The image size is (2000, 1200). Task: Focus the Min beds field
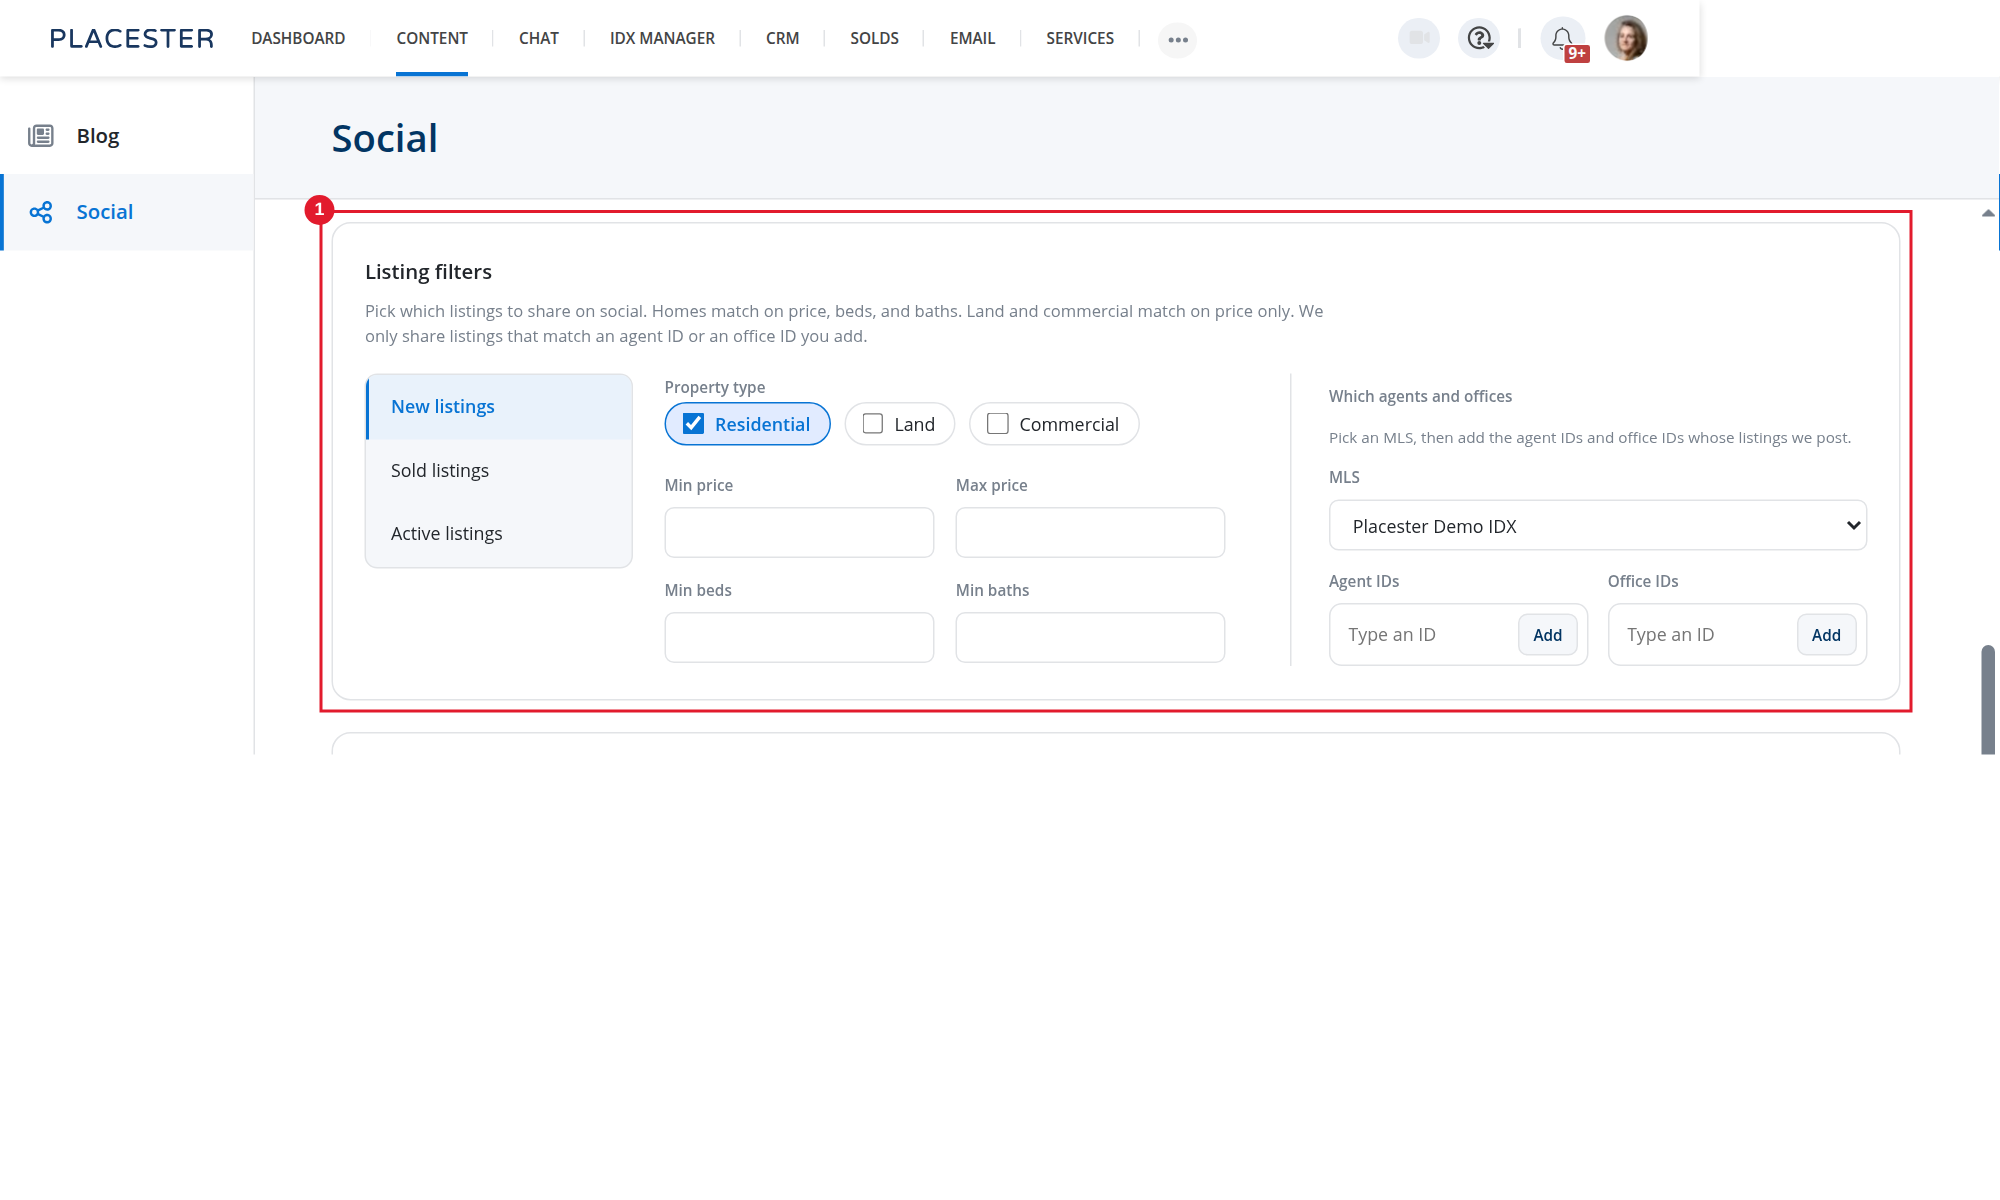[799, 638]
